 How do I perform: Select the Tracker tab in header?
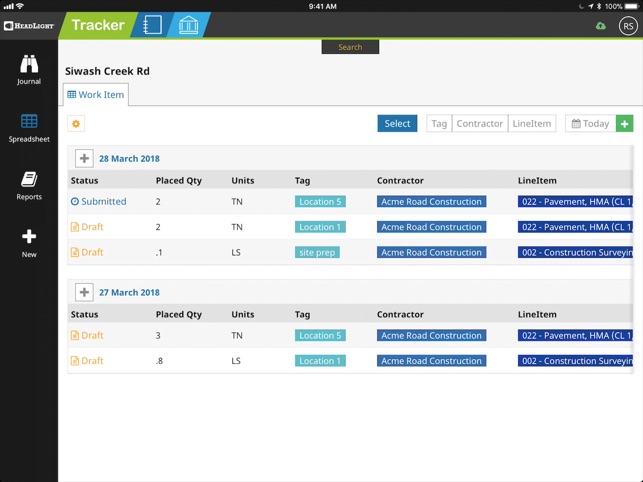click(98, 25)
